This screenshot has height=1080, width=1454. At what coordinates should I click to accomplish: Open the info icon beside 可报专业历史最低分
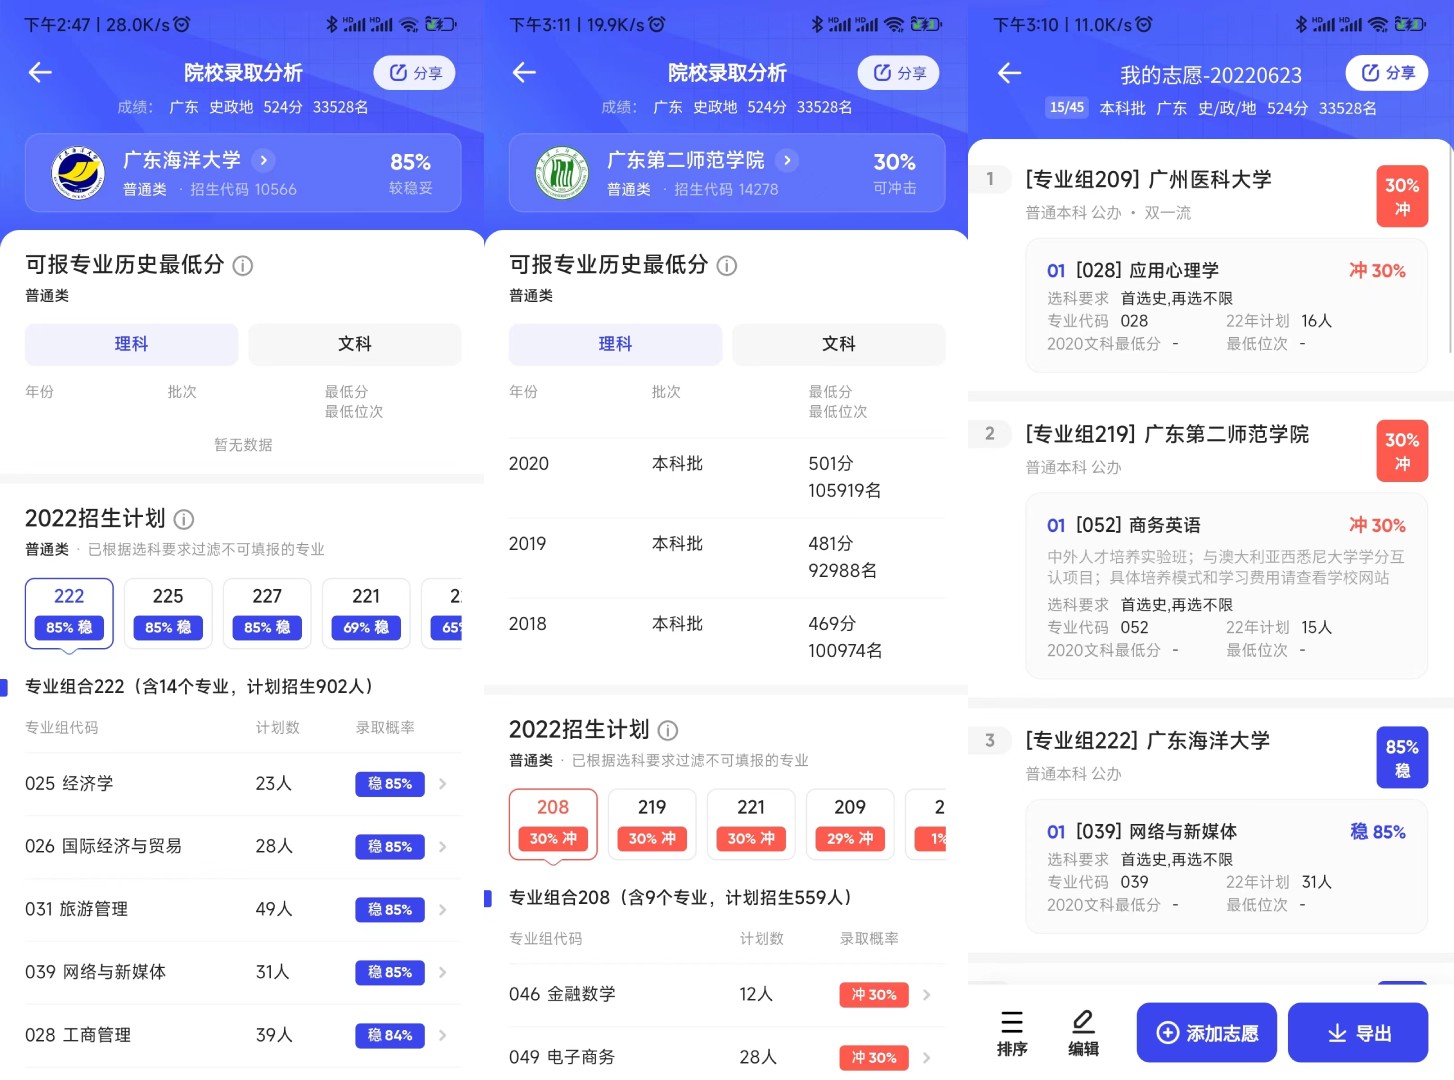tap(242, 266)
